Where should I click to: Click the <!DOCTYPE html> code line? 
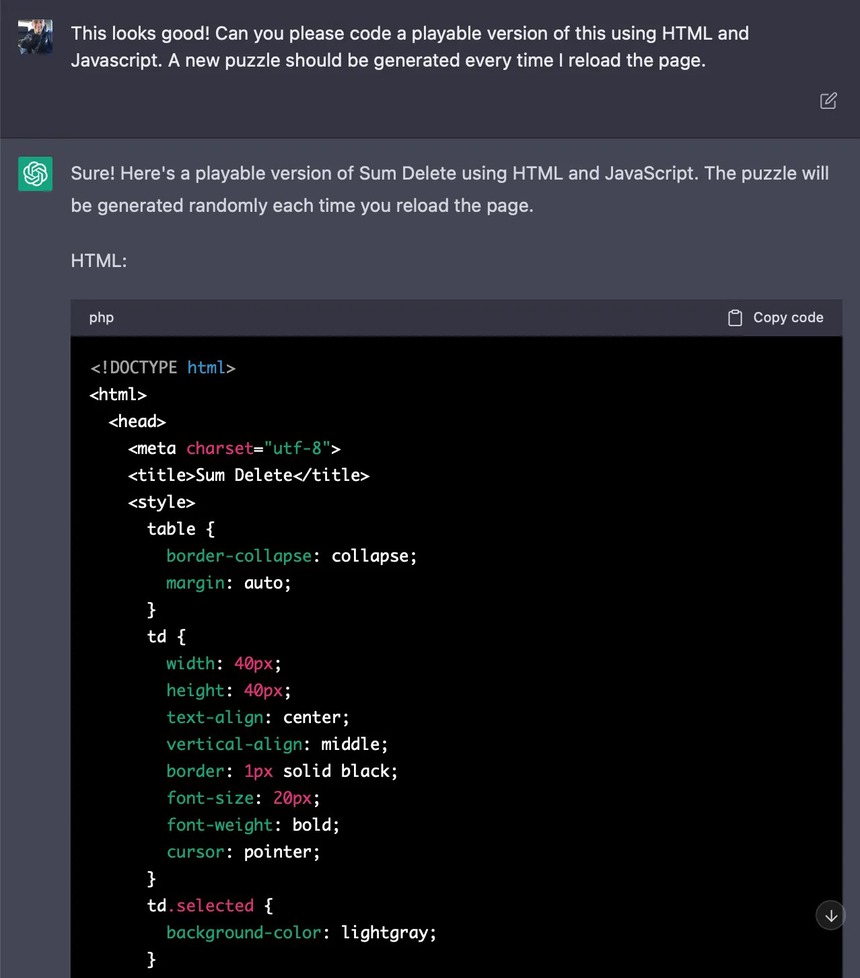point(162,368)
